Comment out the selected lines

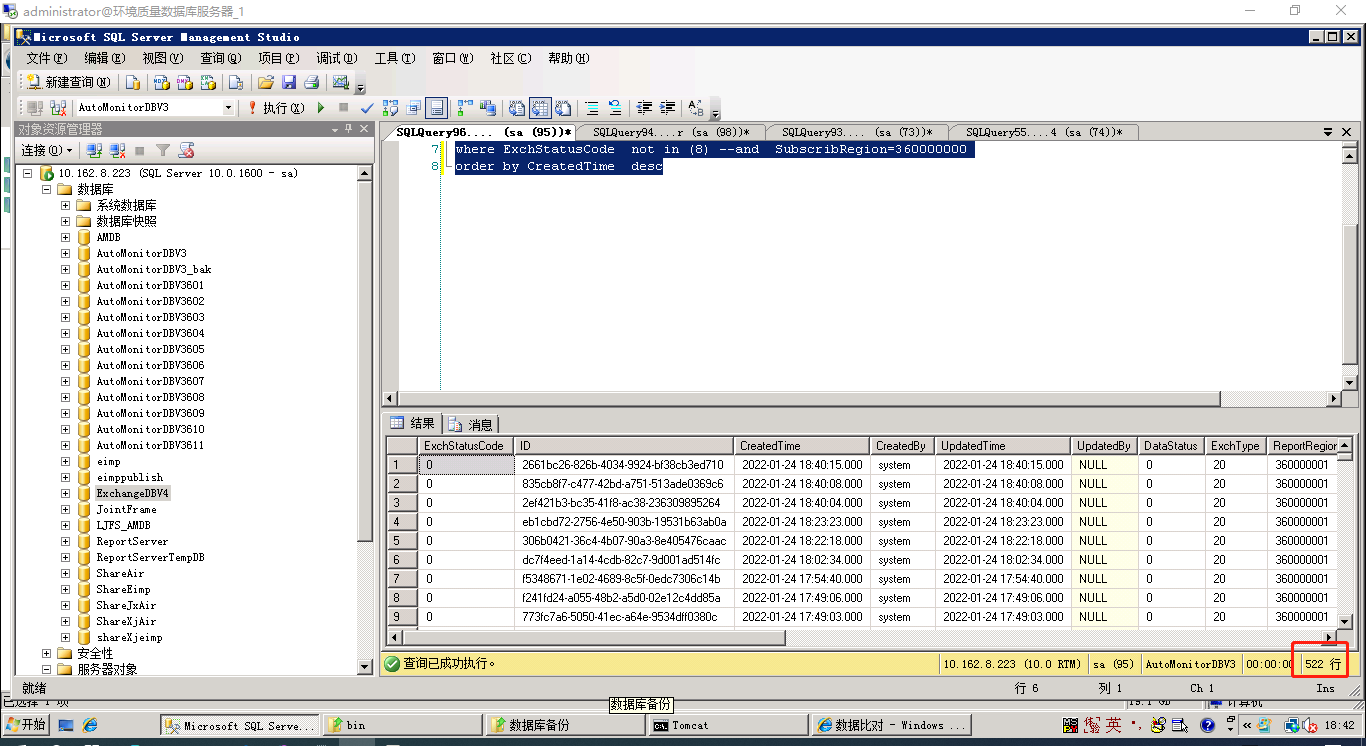tap(592, 107)
